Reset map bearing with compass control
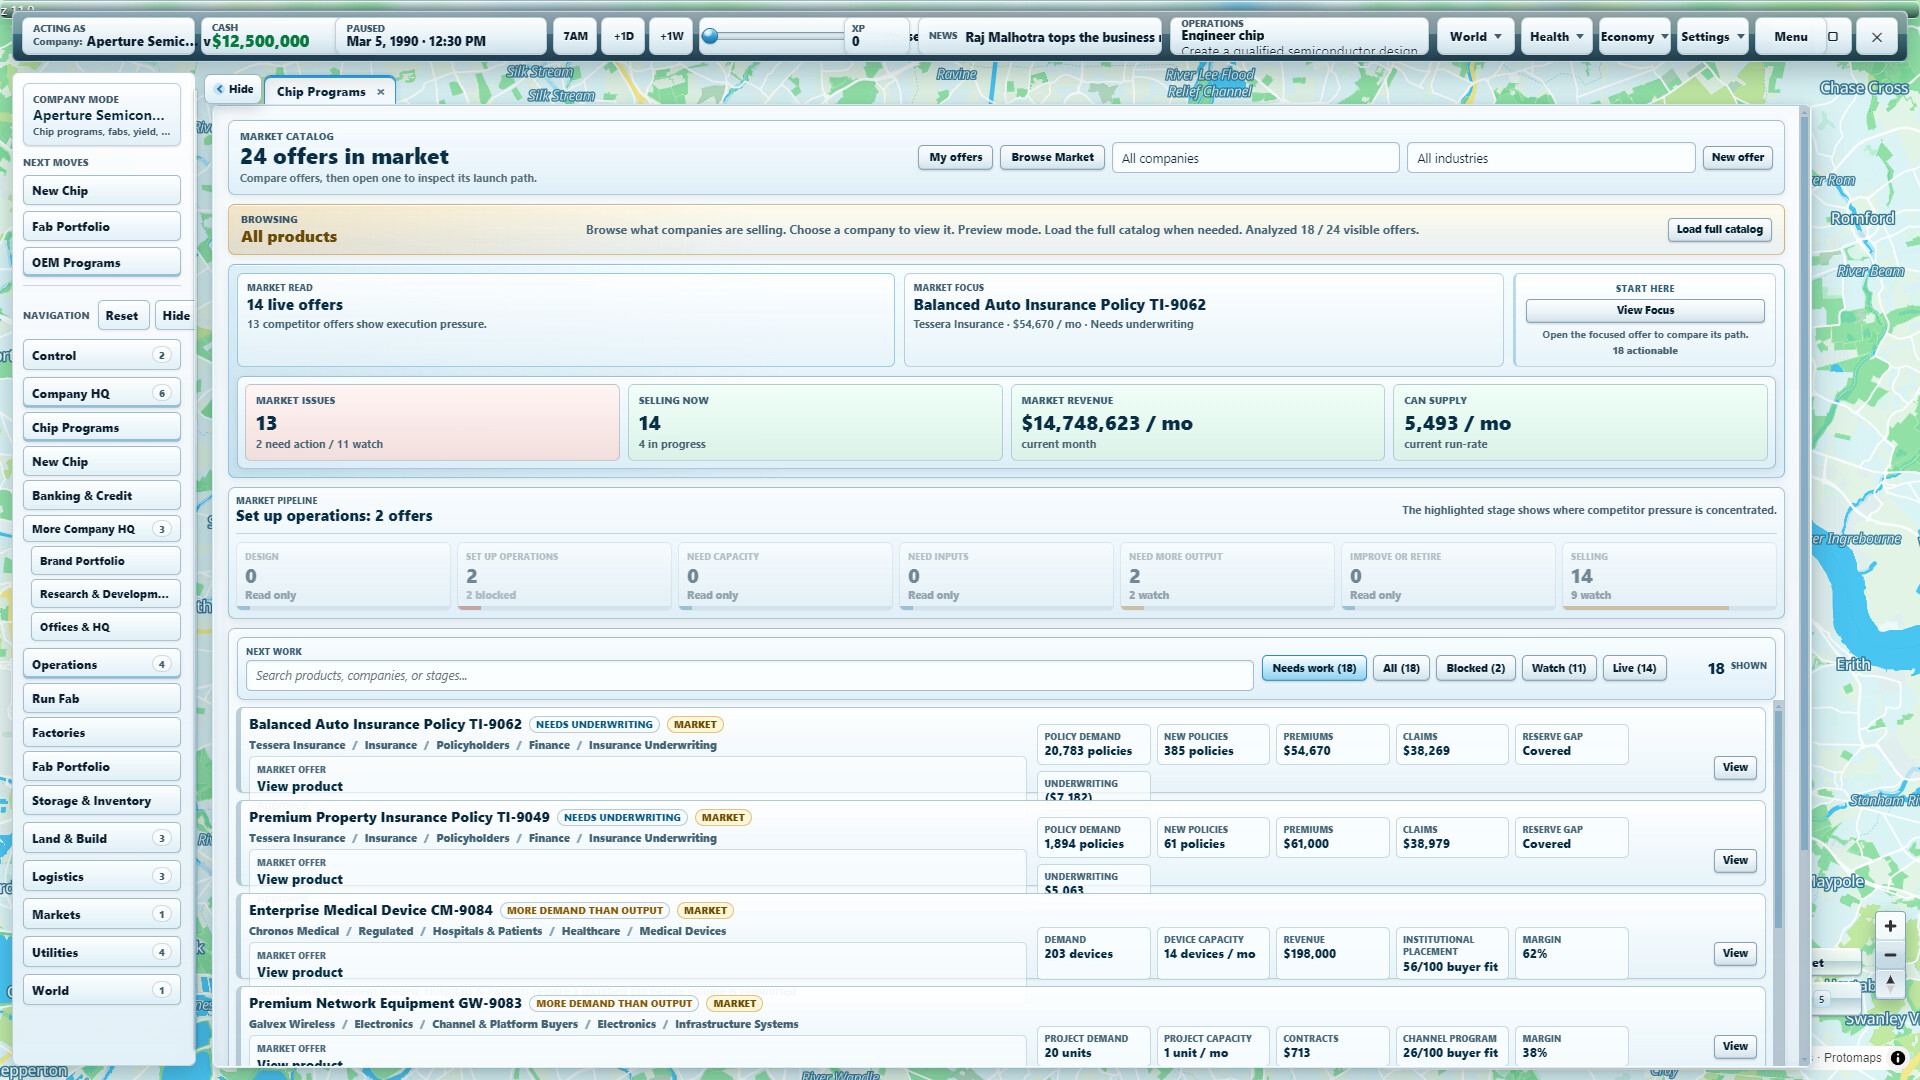Screen dimensions: 1920x1080 click(x=1890, y=984)
